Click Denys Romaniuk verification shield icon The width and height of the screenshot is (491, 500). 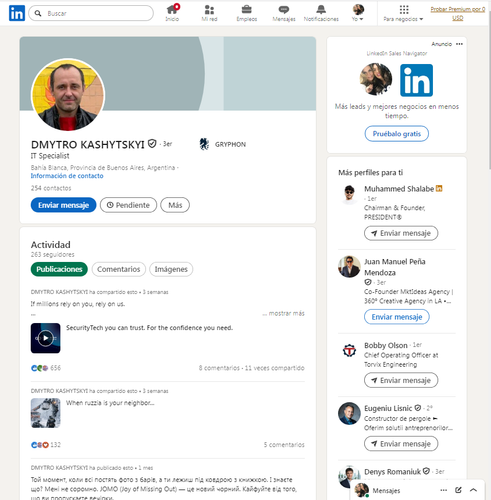426,471
